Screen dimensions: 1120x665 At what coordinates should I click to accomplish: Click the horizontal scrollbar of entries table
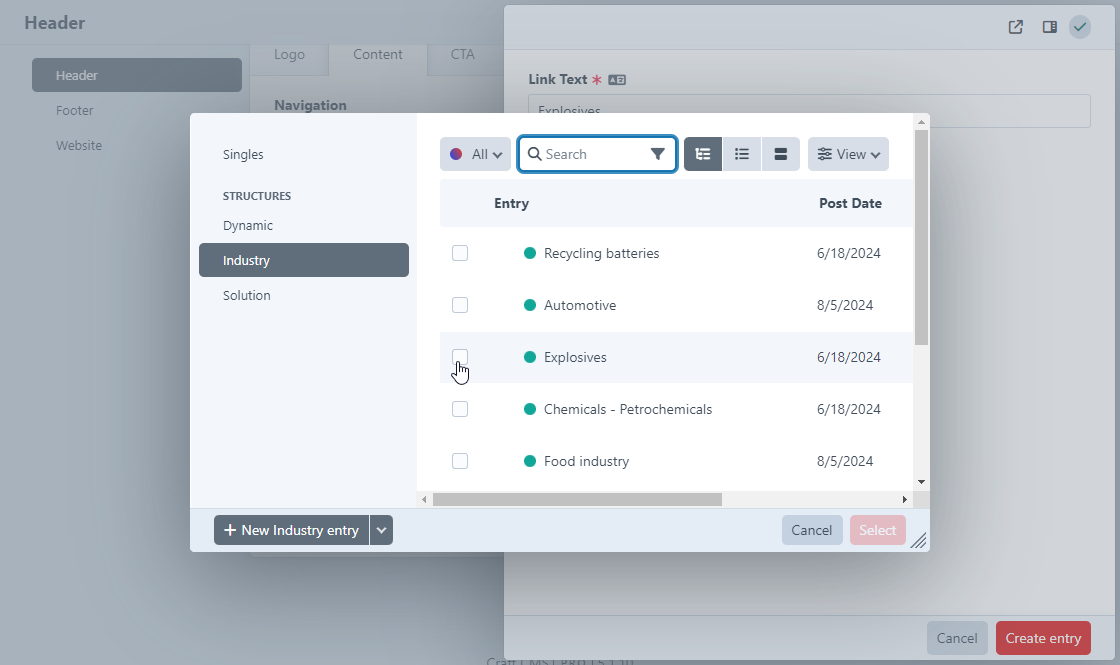(x=577, y=499)
